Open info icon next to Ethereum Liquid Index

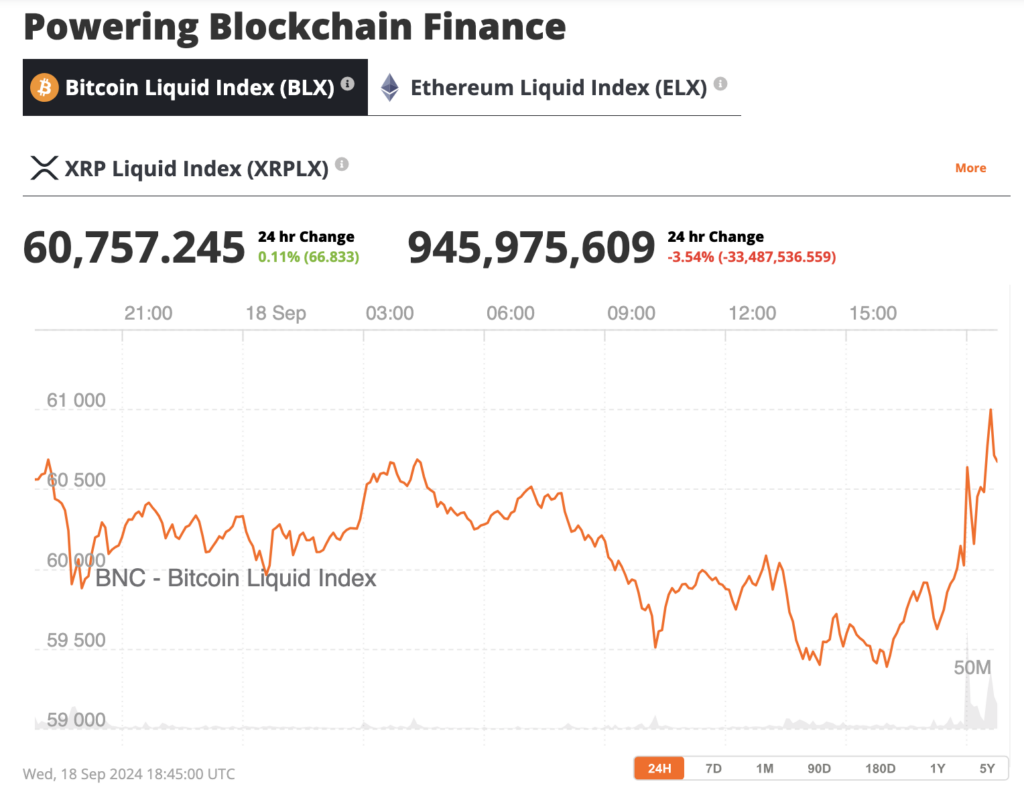[x=720, y=84]
